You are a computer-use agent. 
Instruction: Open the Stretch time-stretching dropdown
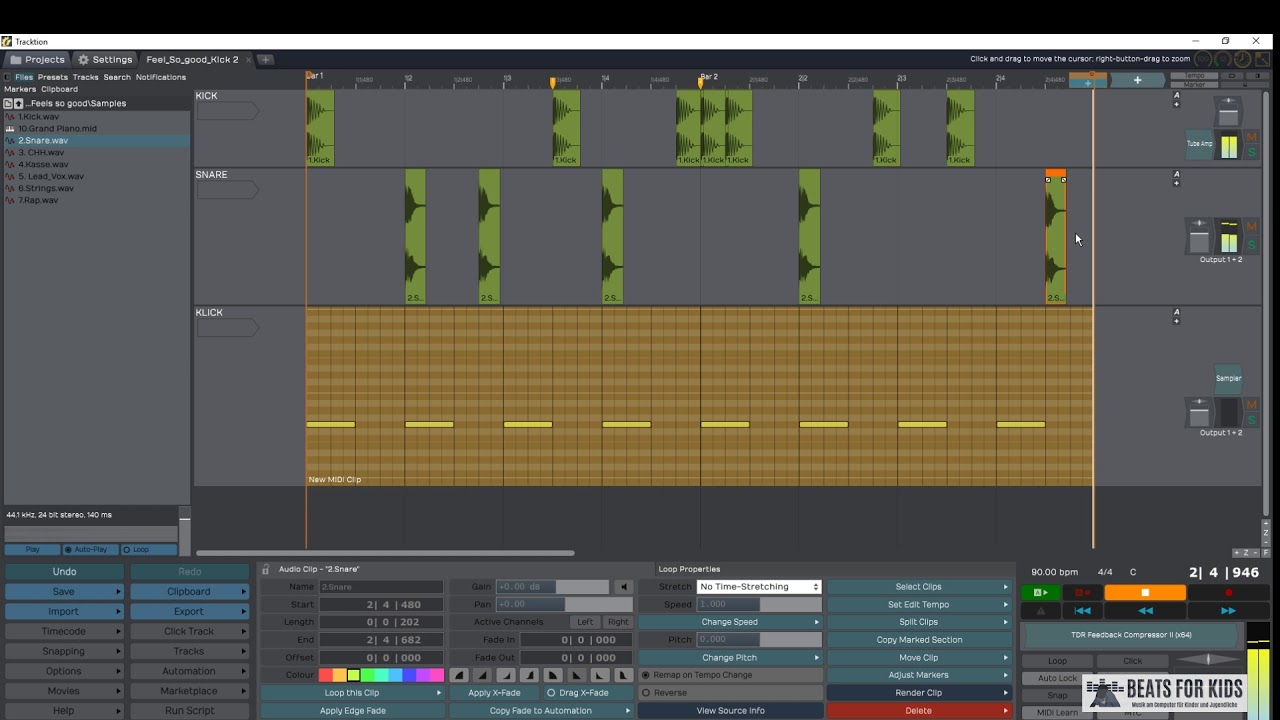759,587
